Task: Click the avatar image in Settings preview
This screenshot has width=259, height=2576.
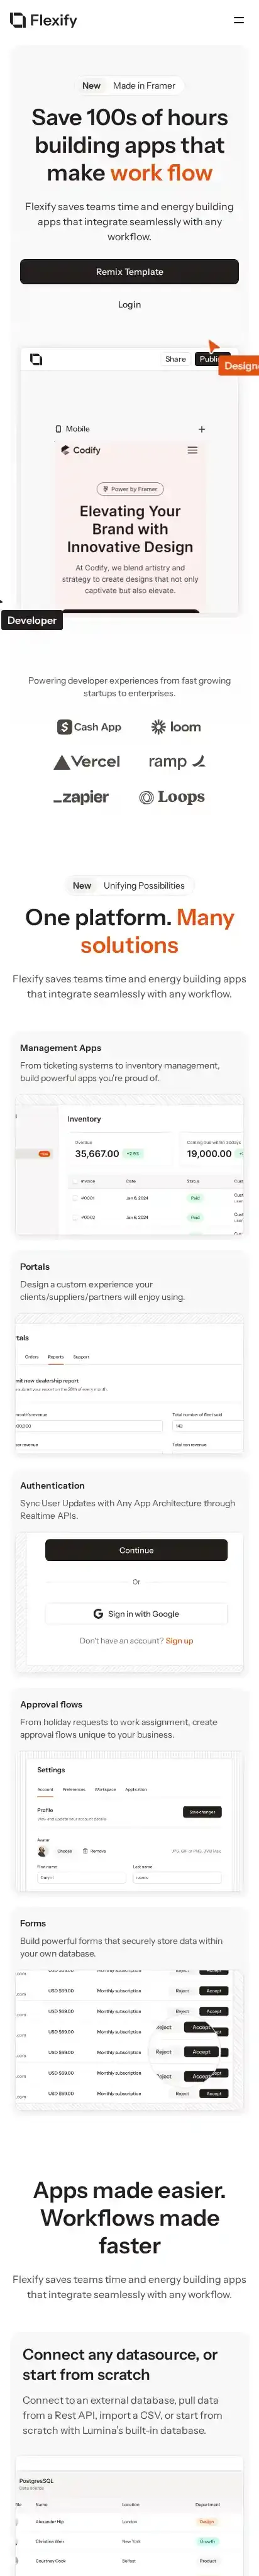Action: [43, 1851]
